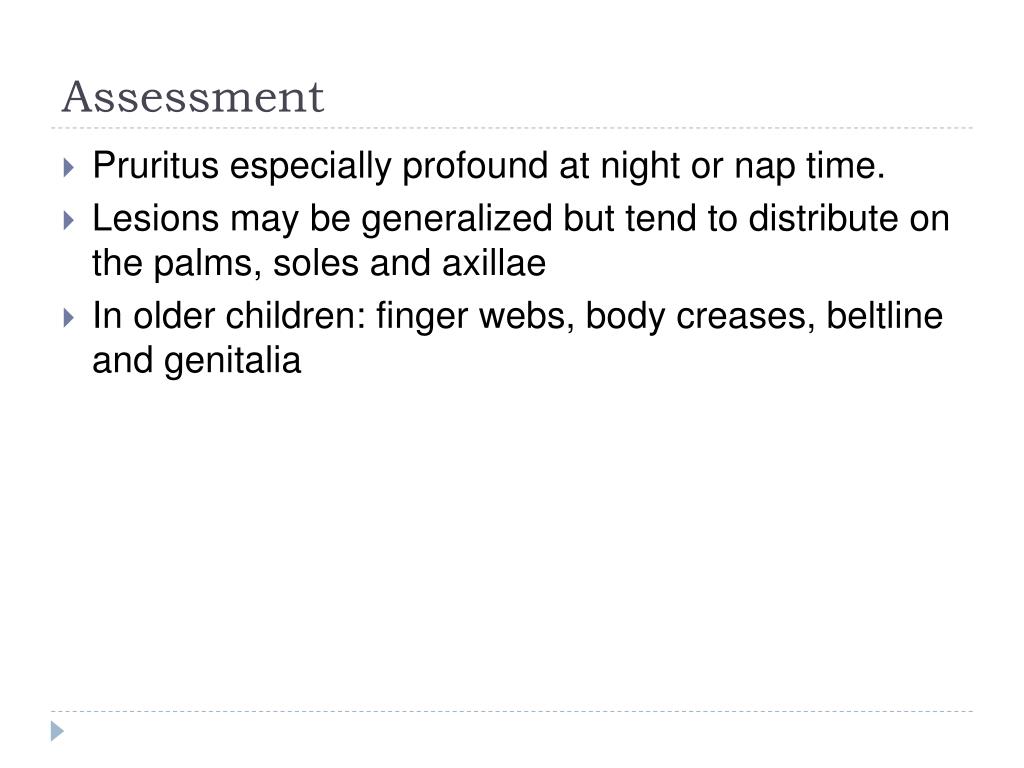Screen dimensions: 1024x768
Task: Click the words "body creases," in the third bullet
Action: [x=700, y=317]
